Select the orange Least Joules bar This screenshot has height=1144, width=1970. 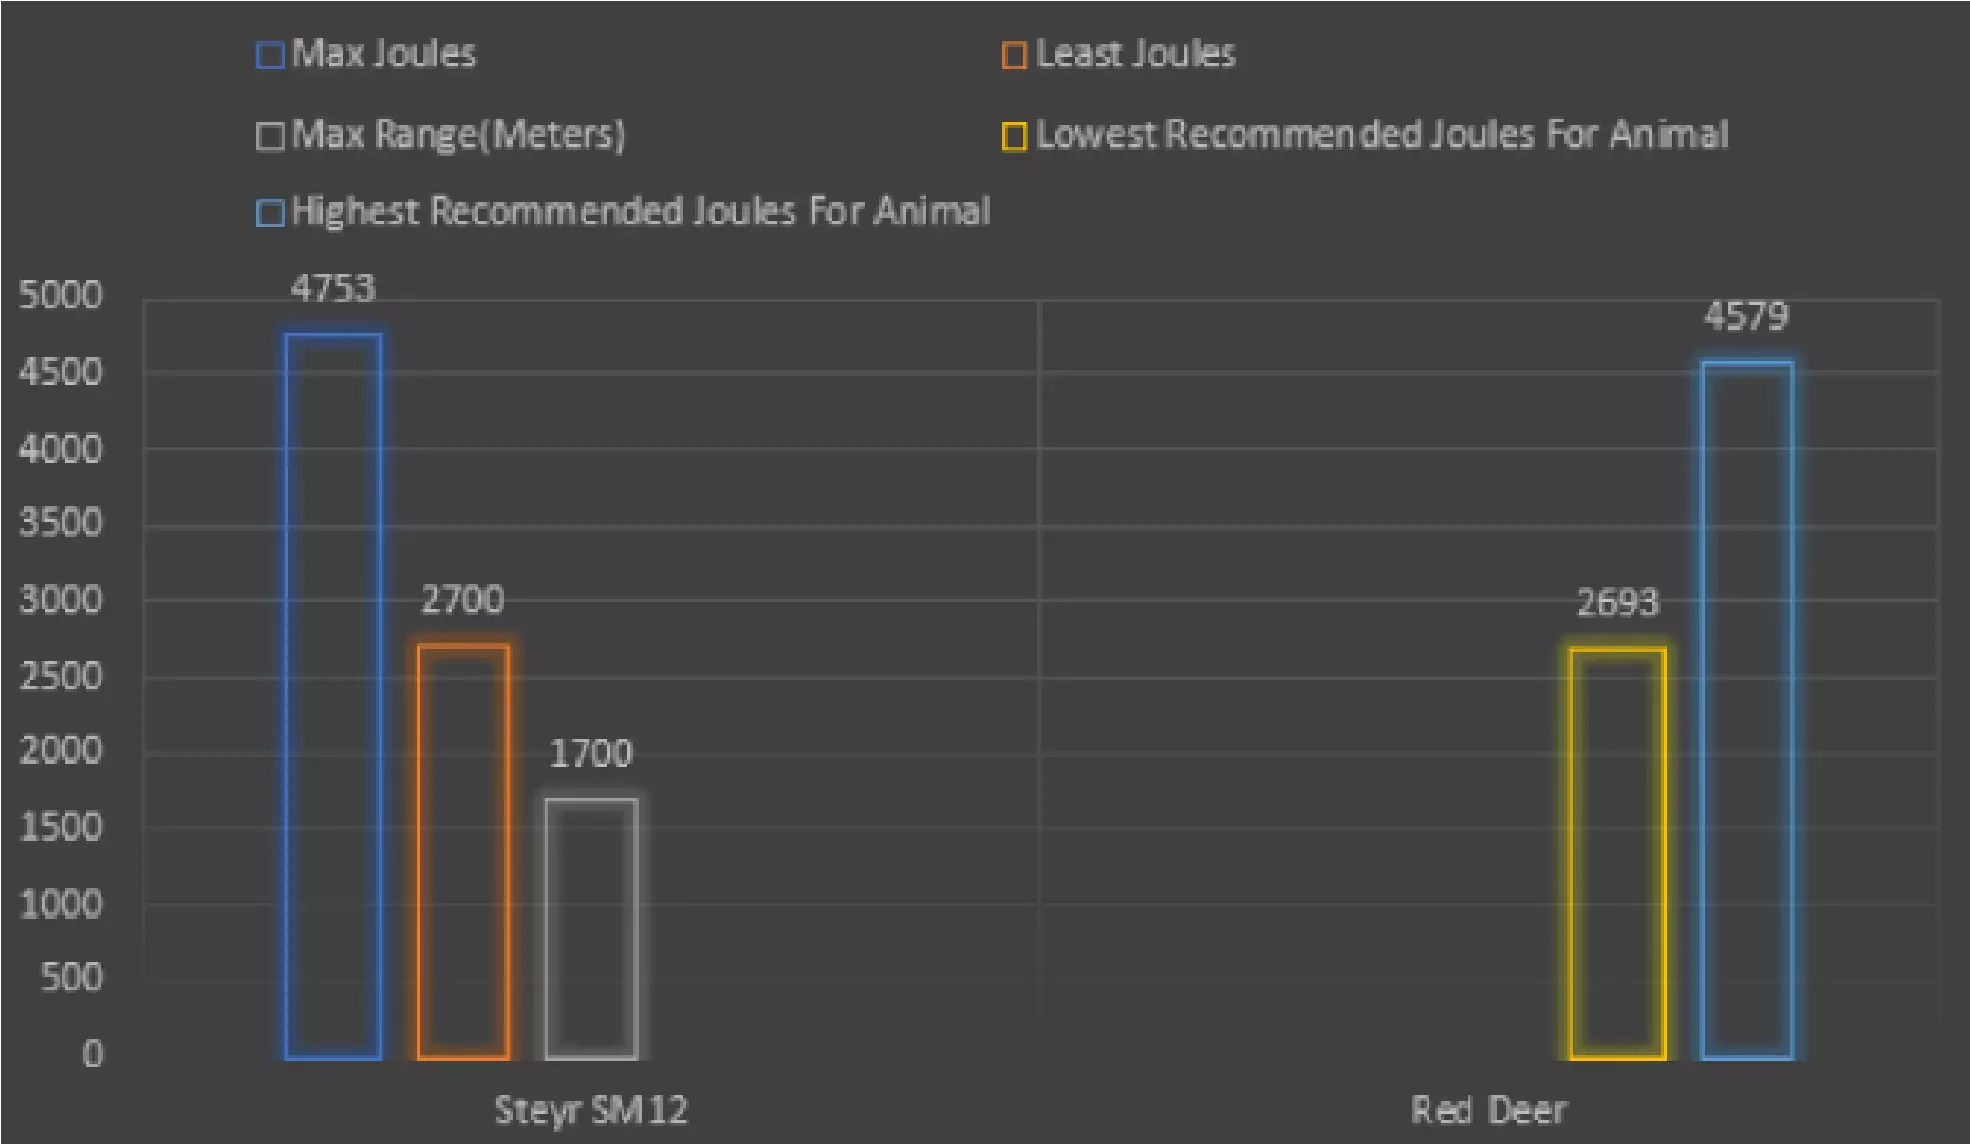(x=463, y=852)
